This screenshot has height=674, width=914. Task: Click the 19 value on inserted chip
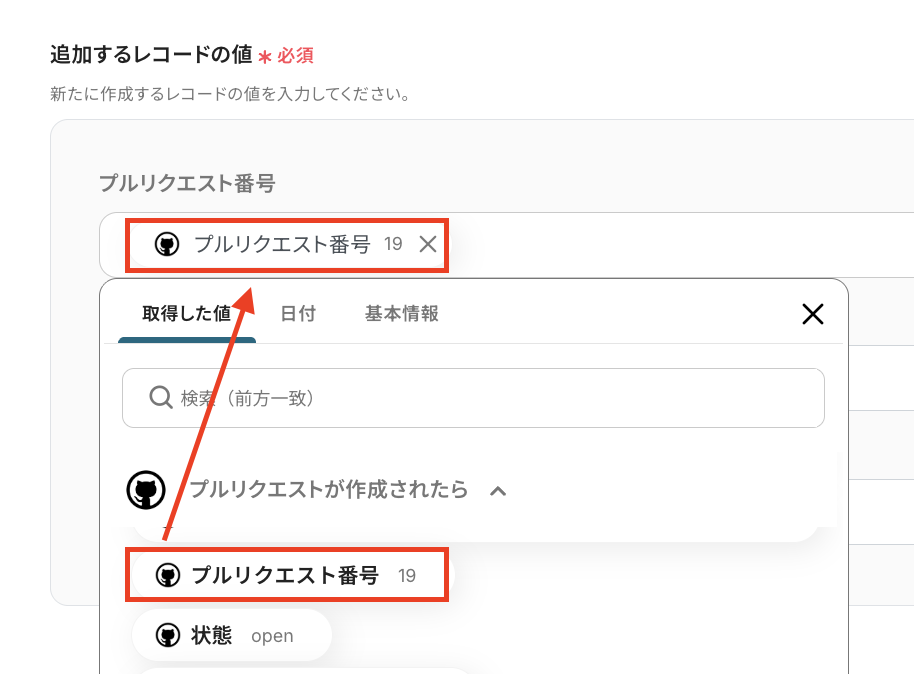click(393, 244)
